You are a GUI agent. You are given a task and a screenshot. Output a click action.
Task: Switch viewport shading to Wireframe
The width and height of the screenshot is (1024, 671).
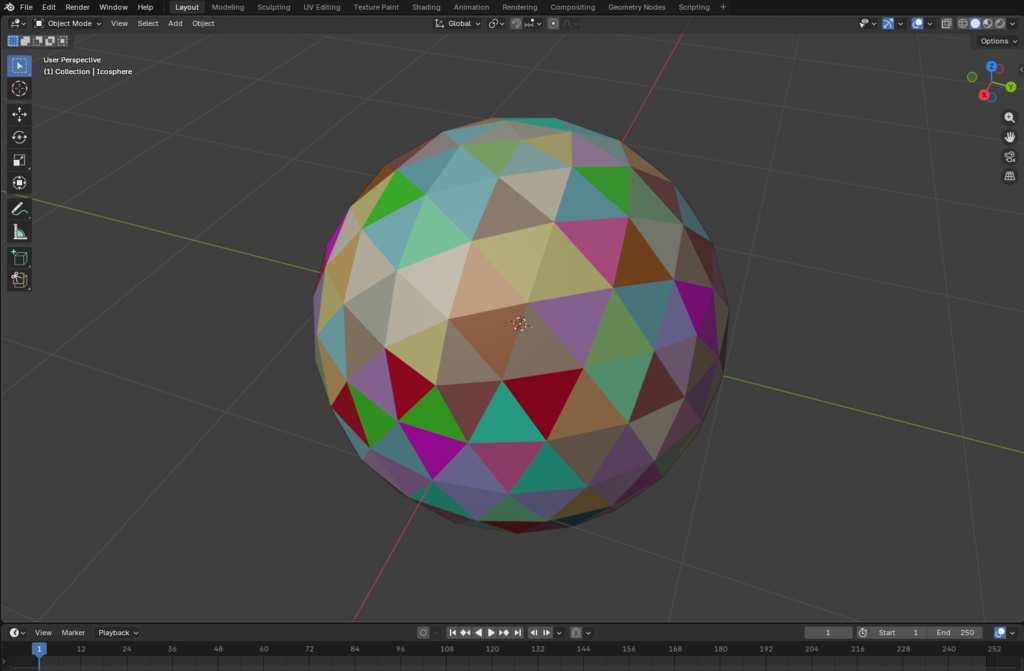click(x=961, y=23)
